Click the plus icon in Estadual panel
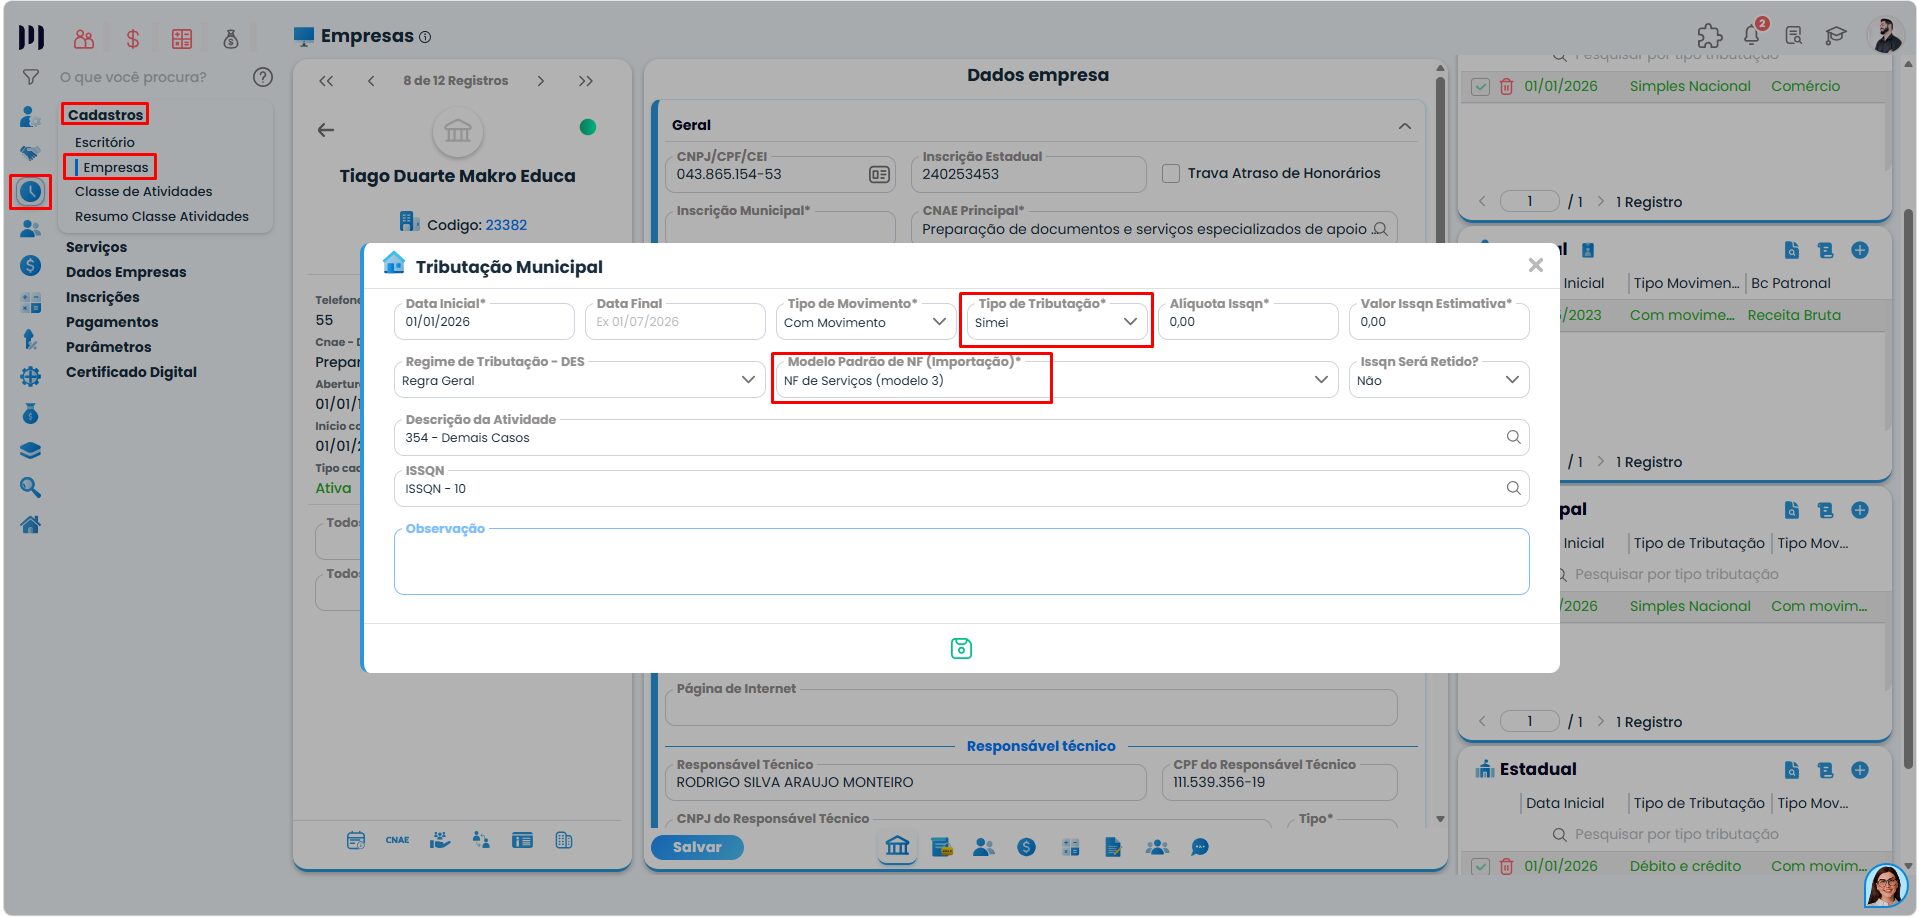 coord(1860,770)
